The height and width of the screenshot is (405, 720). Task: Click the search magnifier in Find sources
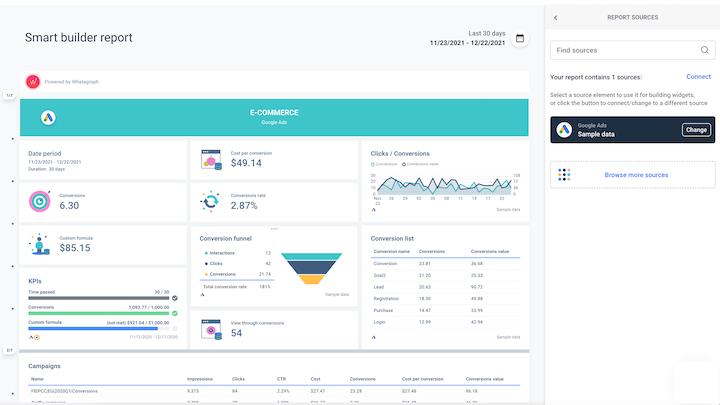pyautogui.click(x=705, y=49)
